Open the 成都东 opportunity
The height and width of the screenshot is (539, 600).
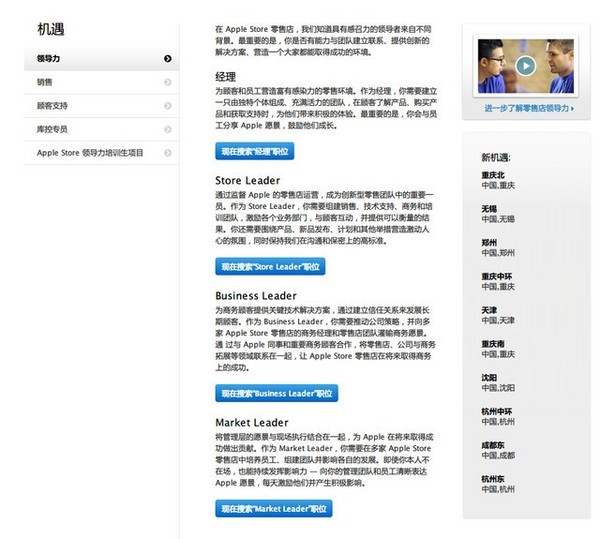493,445
